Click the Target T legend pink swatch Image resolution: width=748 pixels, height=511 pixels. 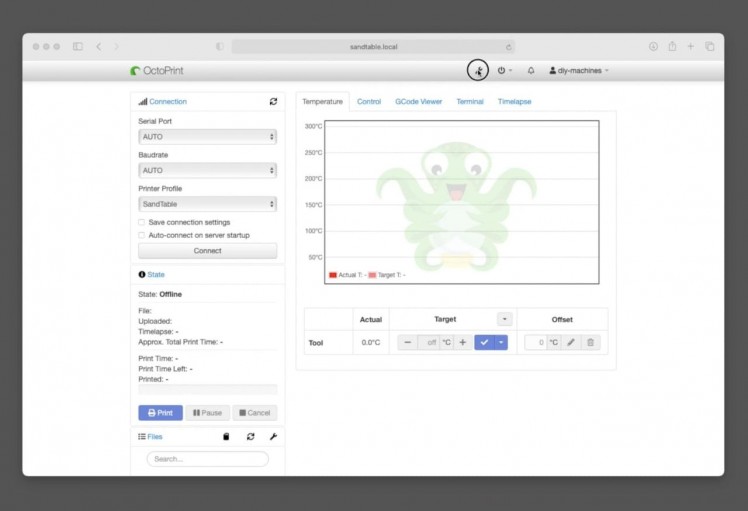[372, 275]
